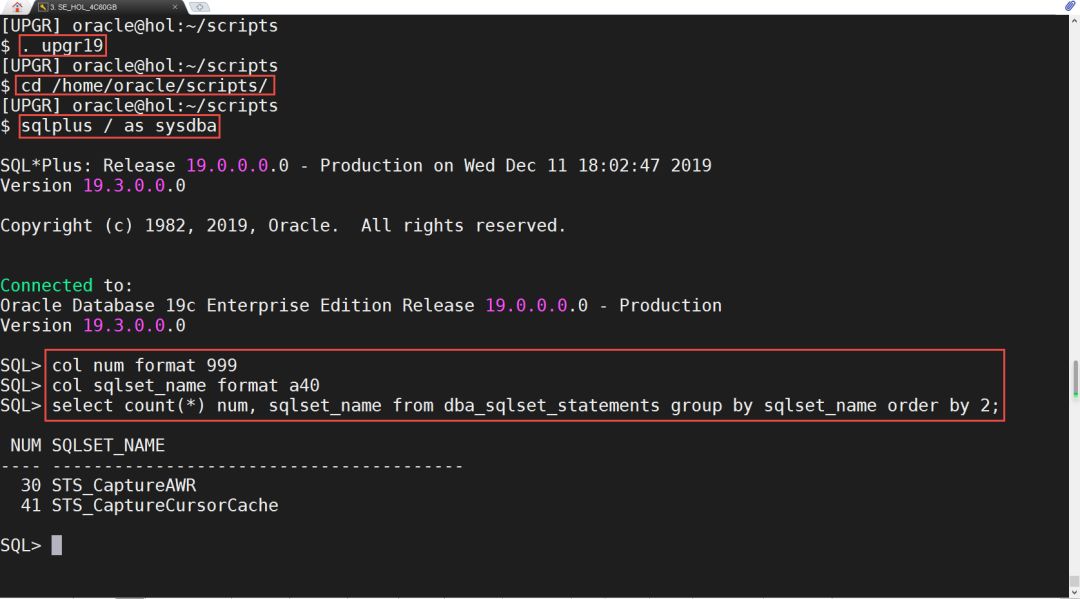
Task: Open the home tab icon
Action: 16,7
